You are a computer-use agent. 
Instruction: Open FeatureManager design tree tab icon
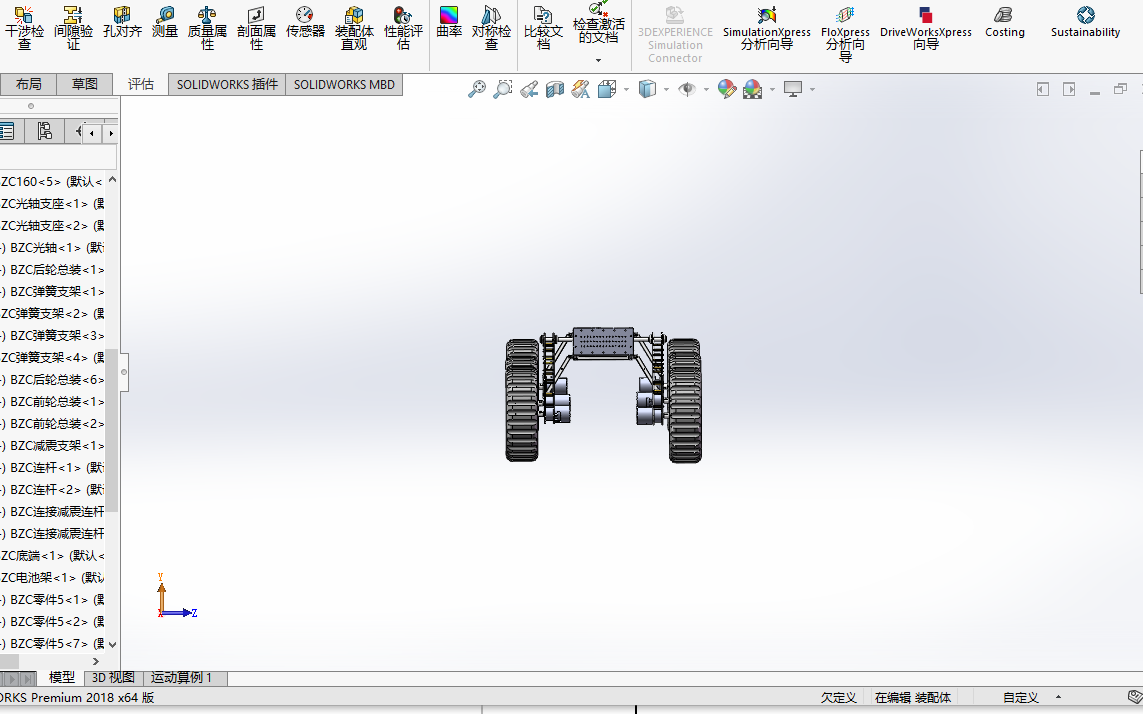7,131
